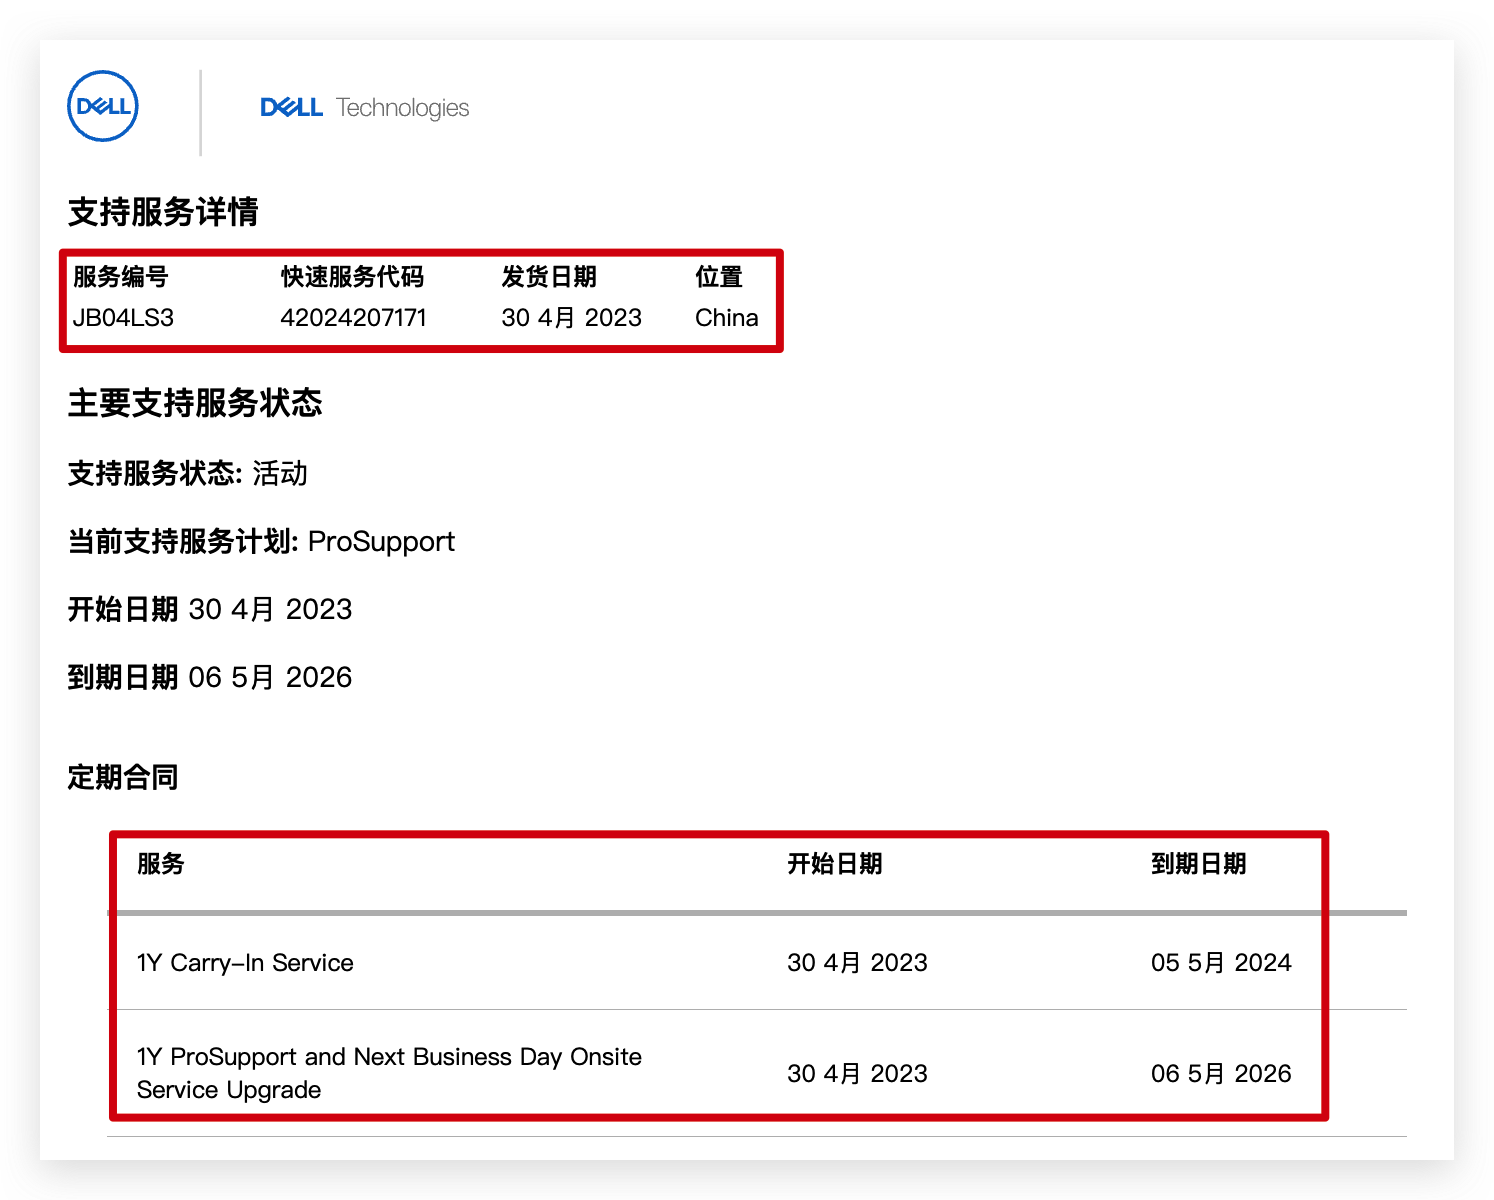
Task: Click the expiry date 05 5月 2024
Action: coord(1221,962)
